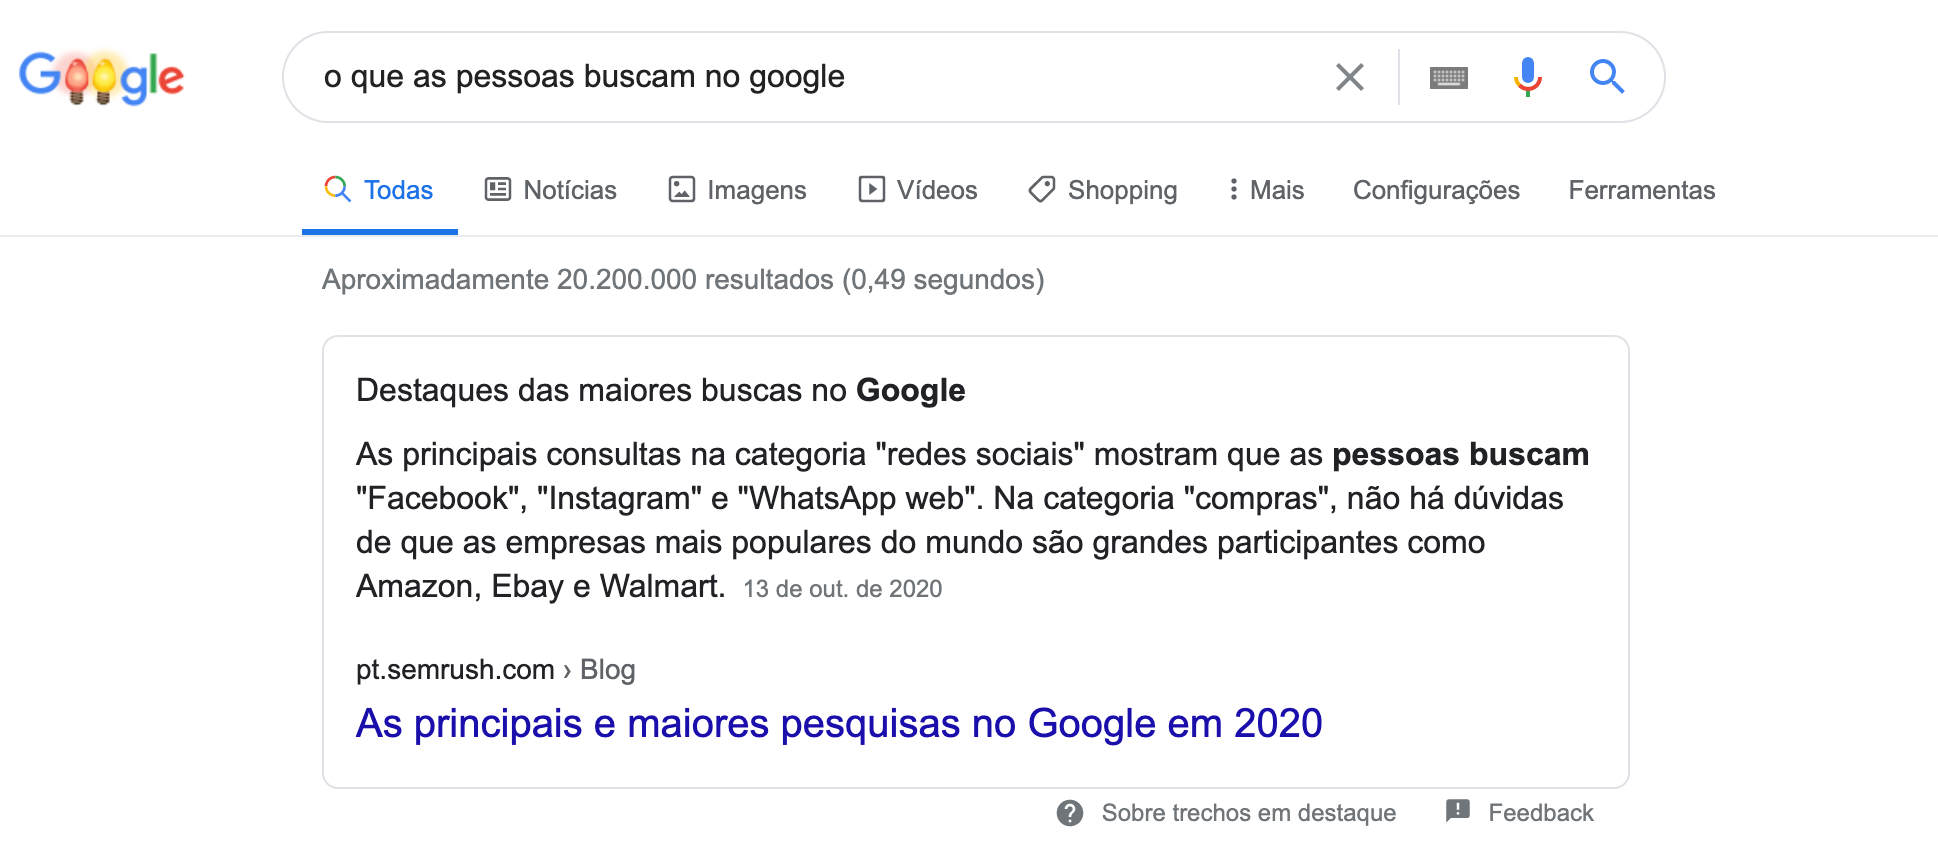Expand the Mais menu

[1266, 190]
